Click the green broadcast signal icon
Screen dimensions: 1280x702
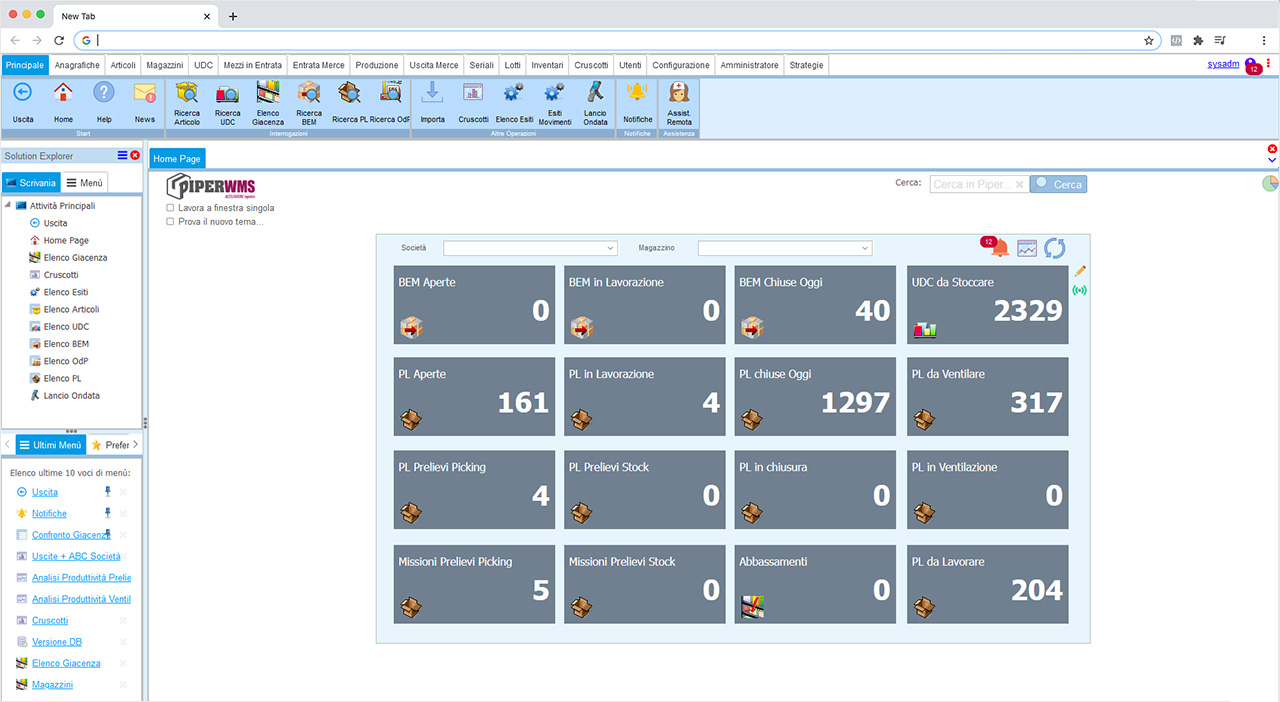tap(1079, 291)
